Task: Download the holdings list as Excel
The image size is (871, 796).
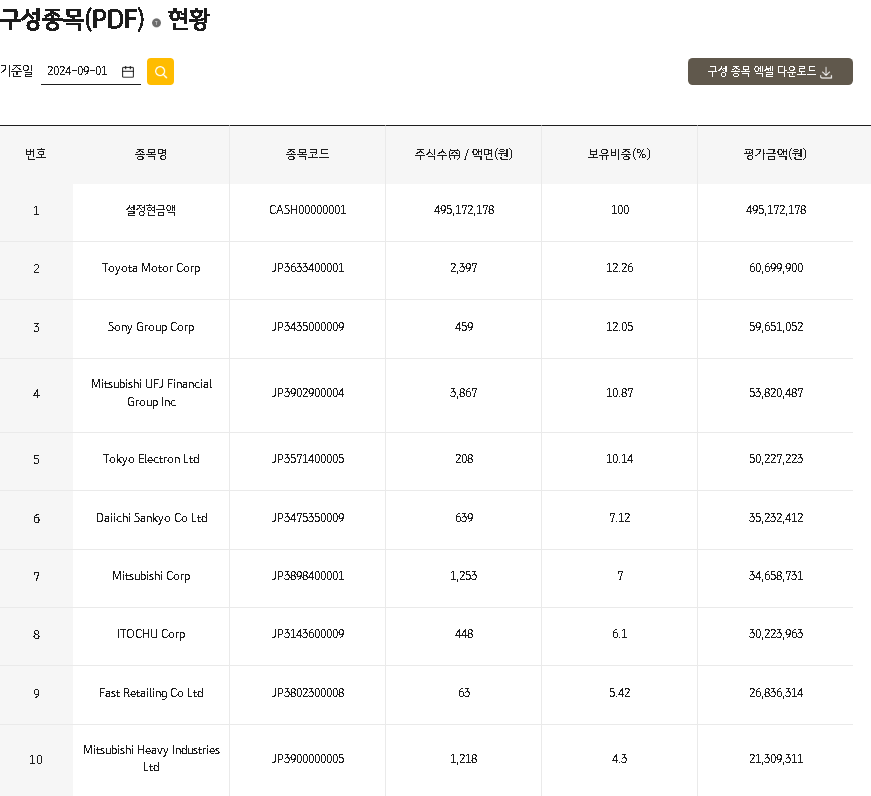Action: tap(770, 72)
